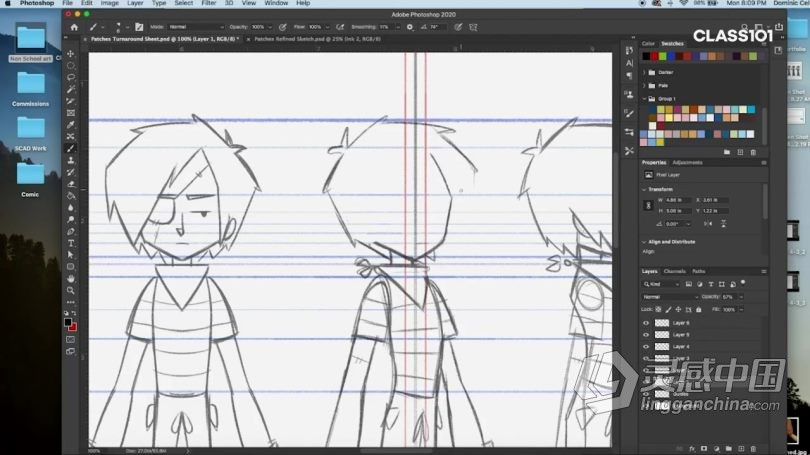Screen dimensions: 810x455
Task: Create new swatch in Swatches panel
Action: [x=740, y=152]
